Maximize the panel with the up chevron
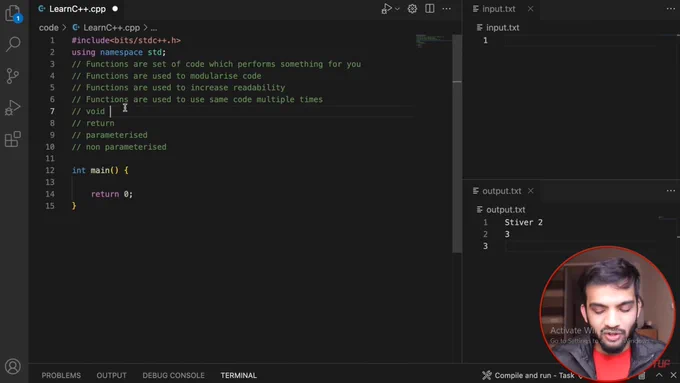The height and width of the screenshot is (383, 680). click(x=659, y=375)
